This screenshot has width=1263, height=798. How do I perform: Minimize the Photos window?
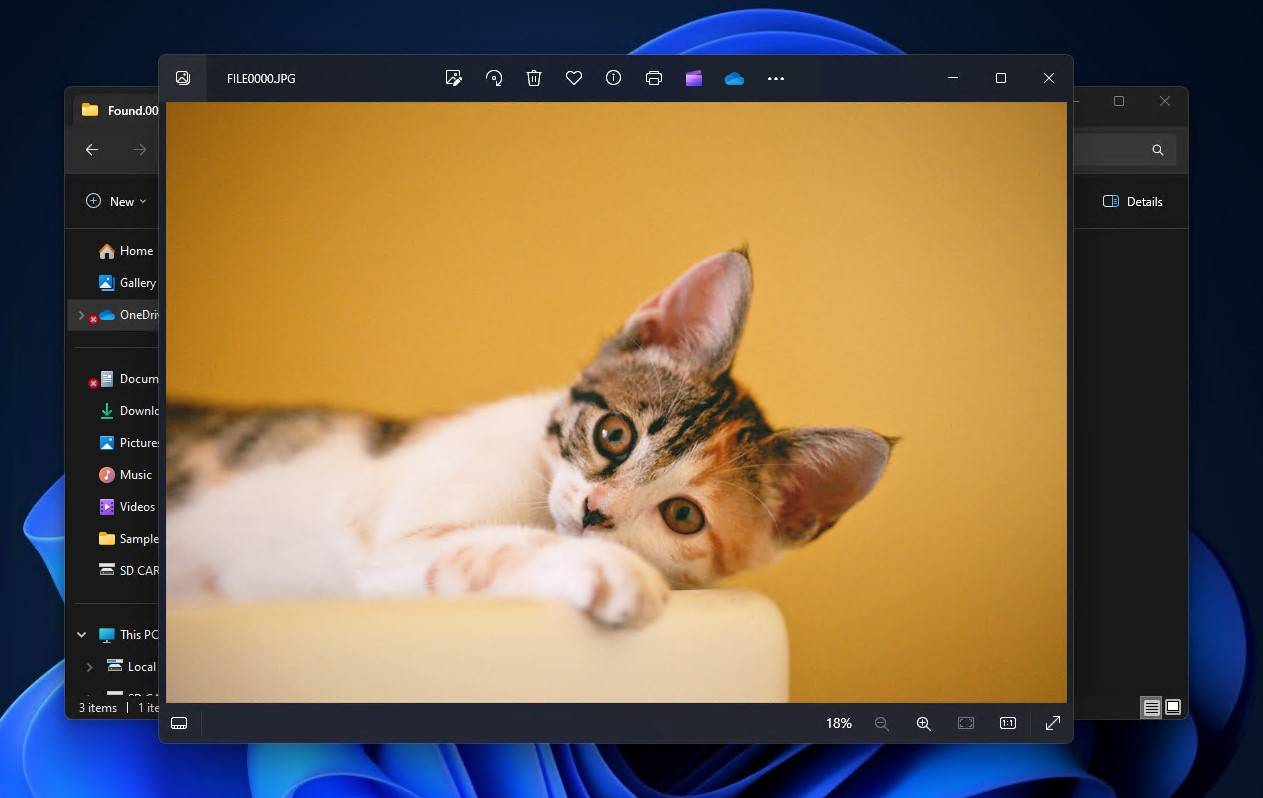click(x=953, y=78)
